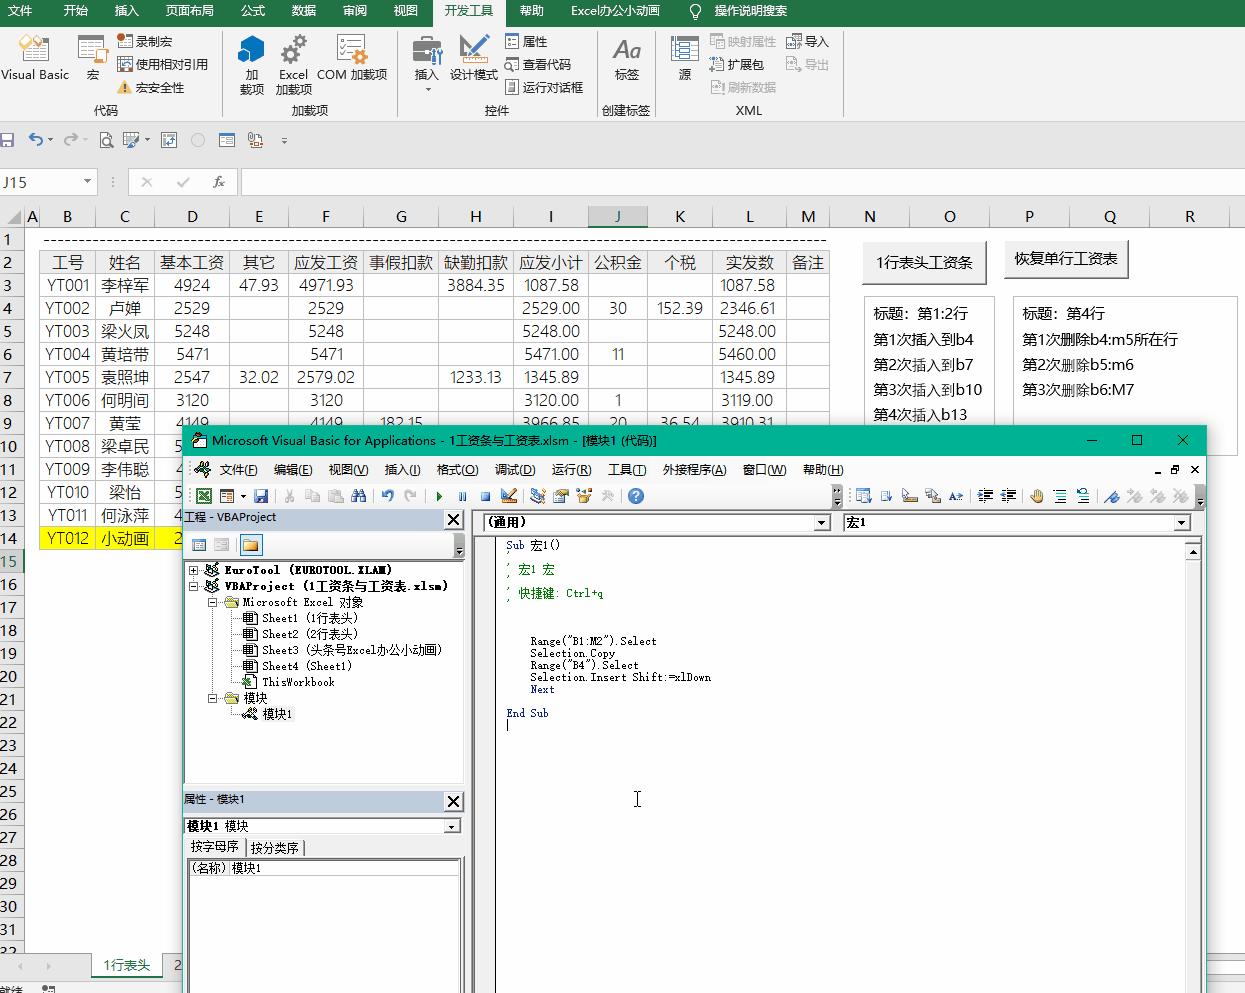Click the blue help question mark icon
The height and width of the screenshot is (993, 1245).
tap(636, 496)
